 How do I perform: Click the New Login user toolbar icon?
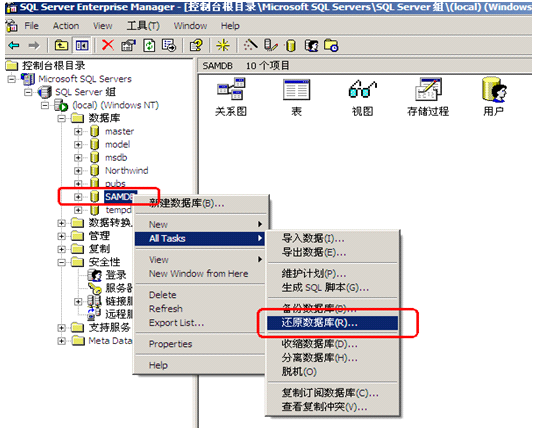pyautogui.click(x=311, y=45)
